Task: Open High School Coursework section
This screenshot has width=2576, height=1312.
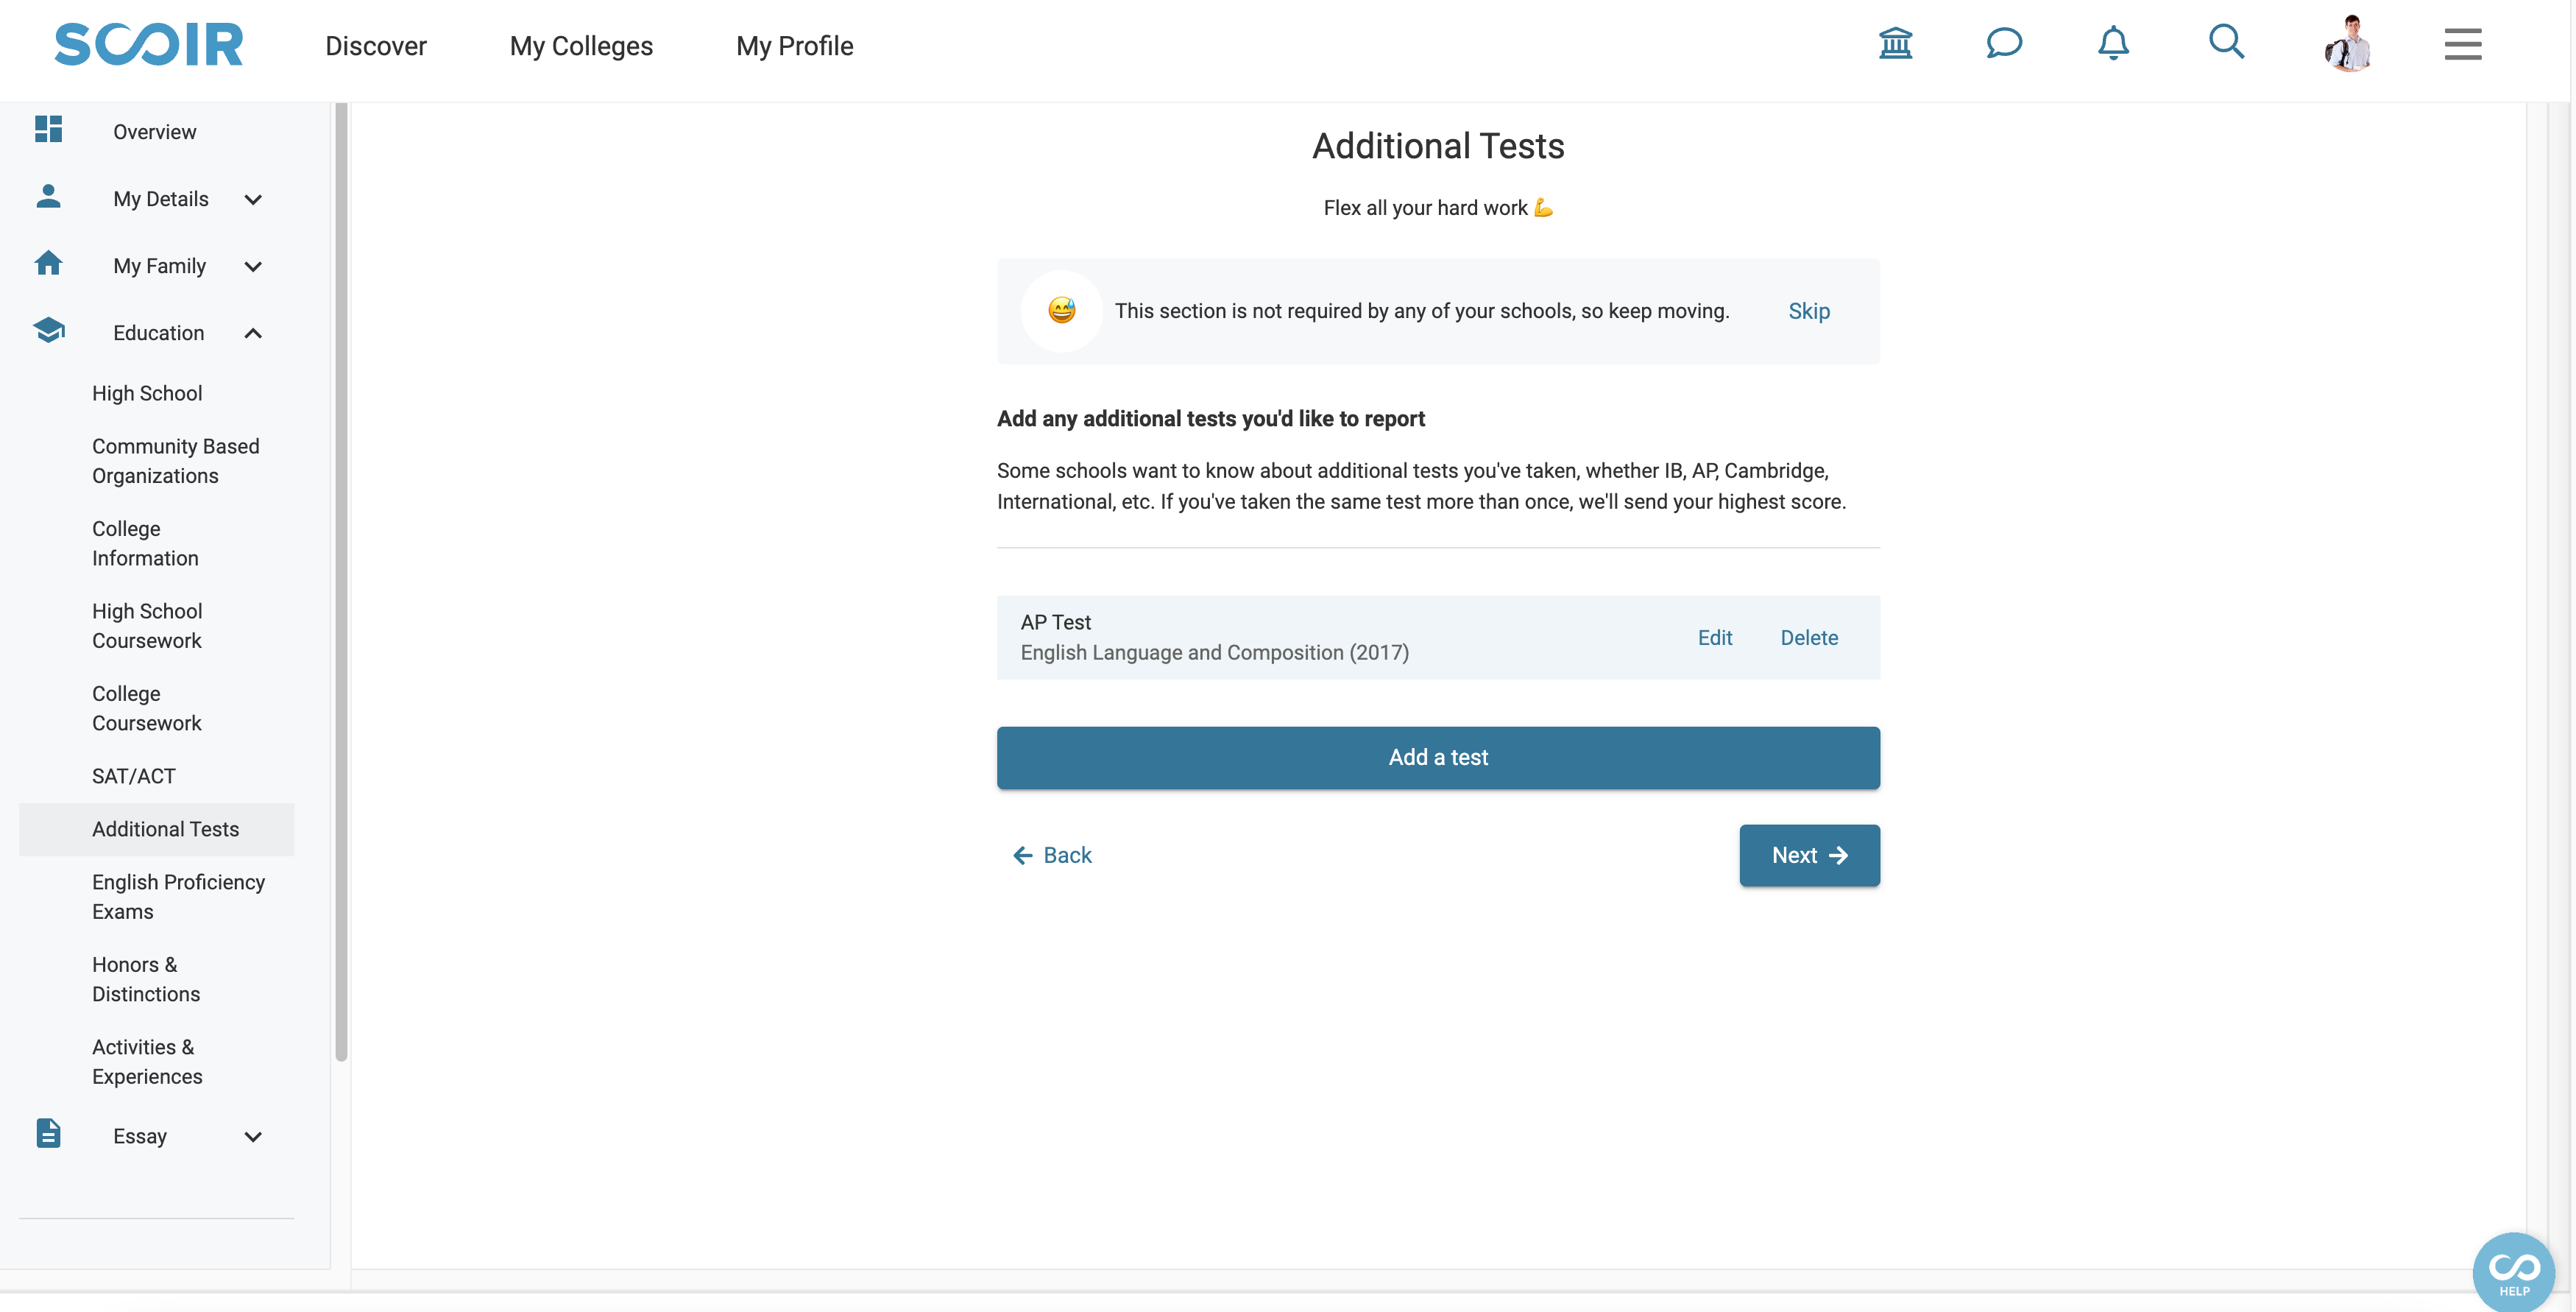Action: (x=147, y=626)
